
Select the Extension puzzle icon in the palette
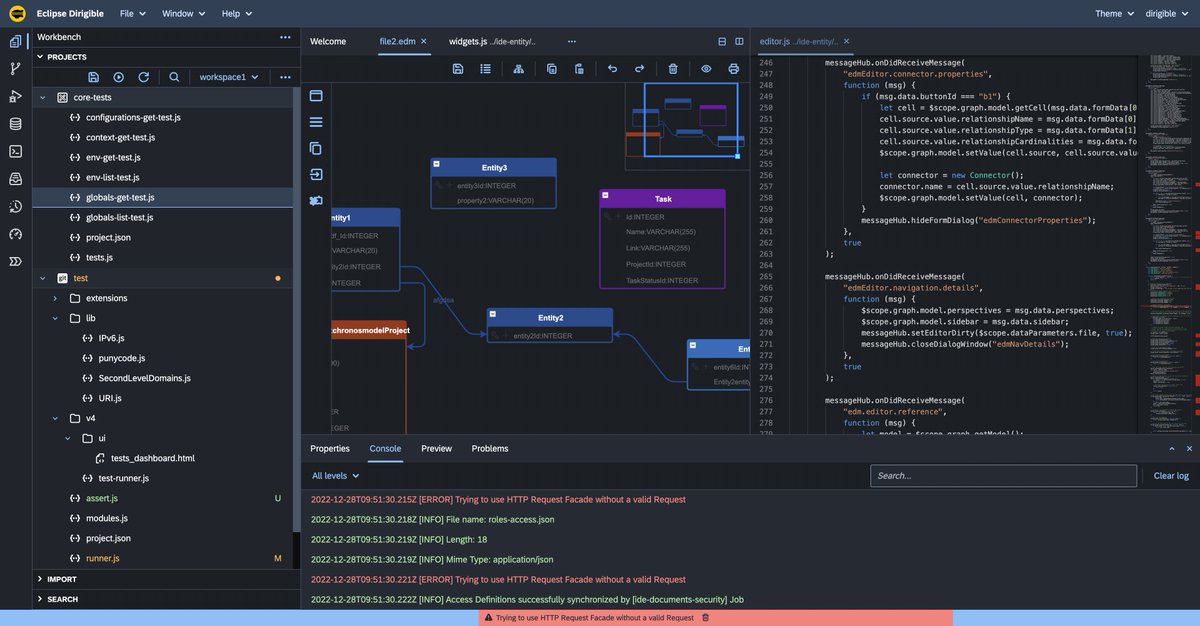click(316, 200)
